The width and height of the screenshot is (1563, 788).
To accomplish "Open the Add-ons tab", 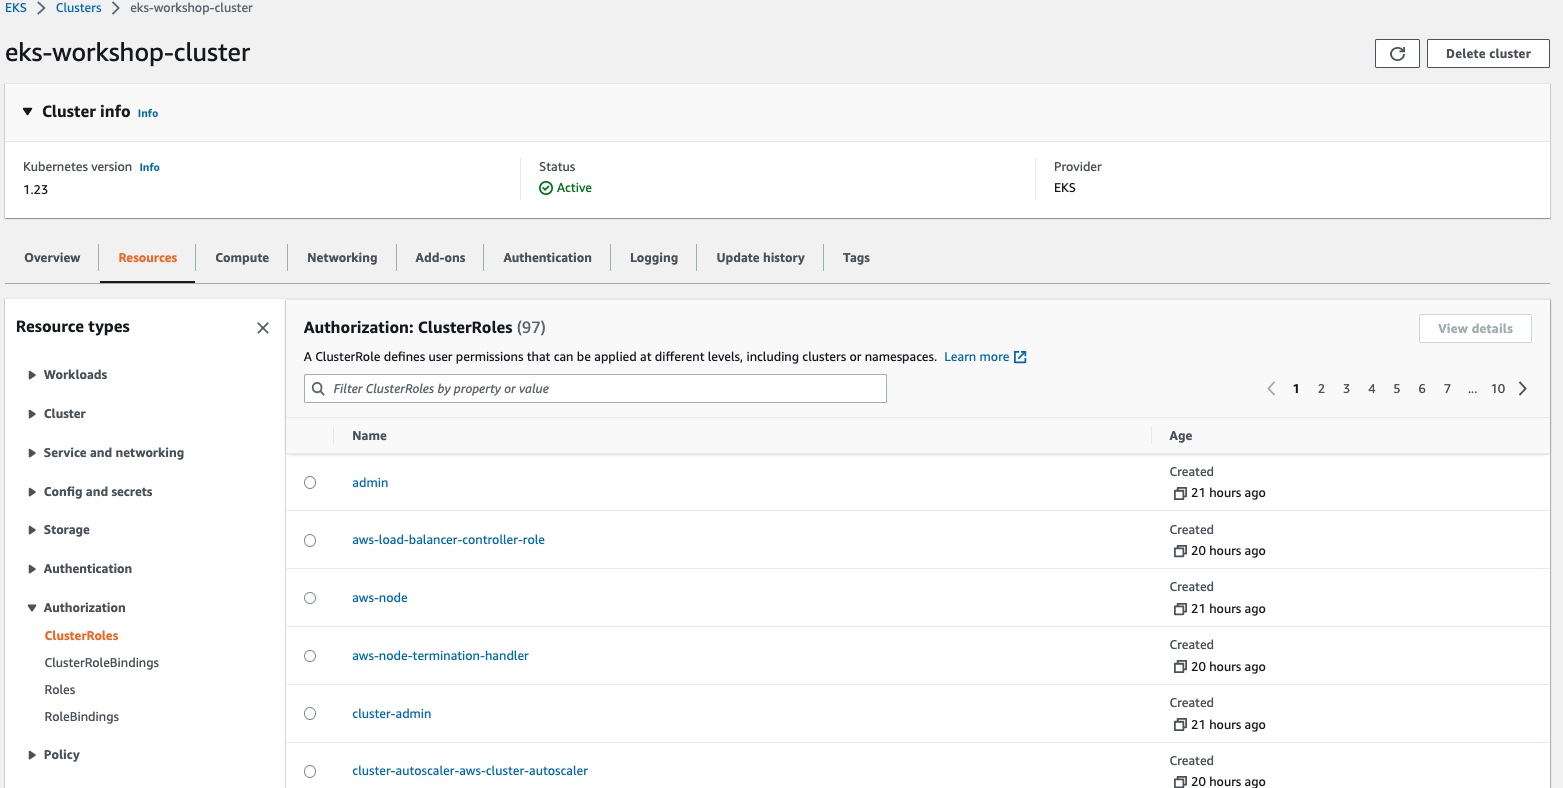I will pyautogui.click(x=440, y=258).
